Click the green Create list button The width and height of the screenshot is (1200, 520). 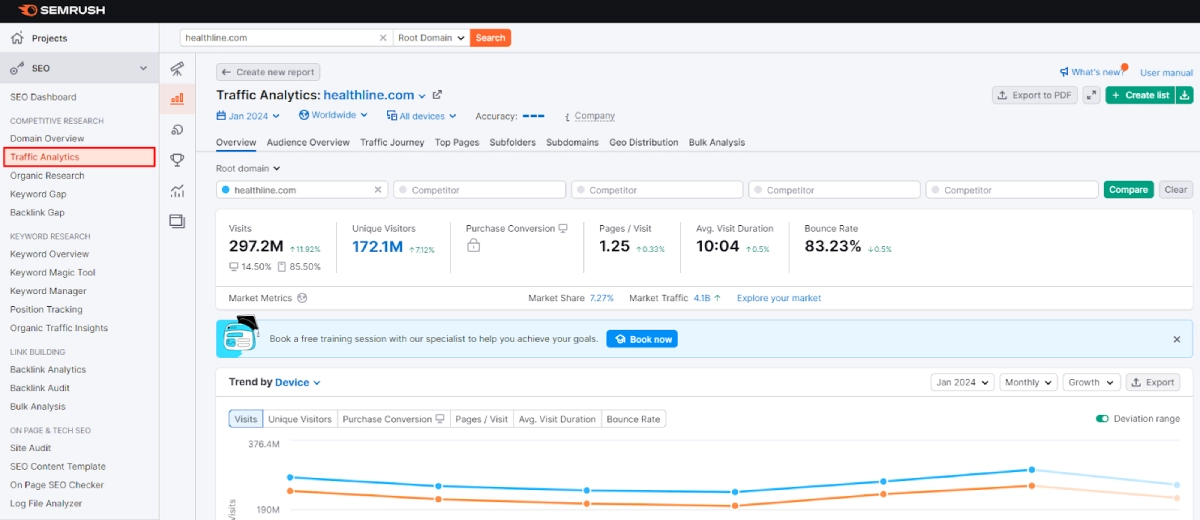1140,95
